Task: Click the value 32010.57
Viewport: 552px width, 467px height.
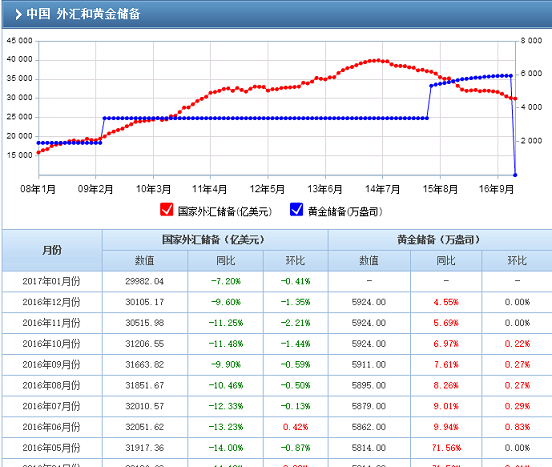Action: click(x=145, y=406)
